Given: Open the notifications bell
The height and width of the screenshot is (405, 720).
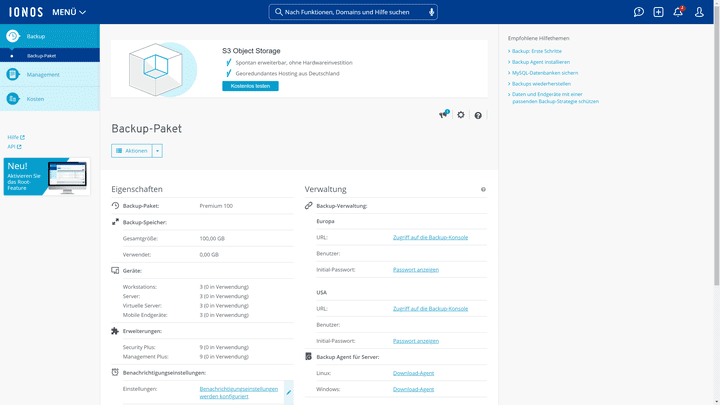Looking at the screenshot, I should pyautogui.click(x=678, y=12).
